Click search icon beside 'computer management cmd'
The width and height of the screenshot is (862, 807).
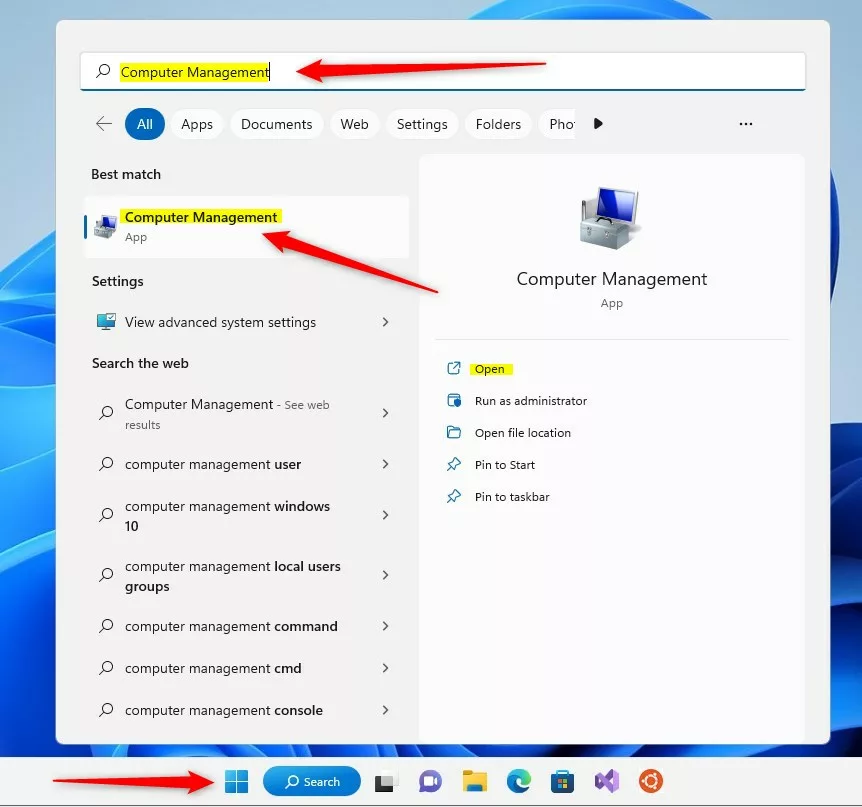pos(106,668)
